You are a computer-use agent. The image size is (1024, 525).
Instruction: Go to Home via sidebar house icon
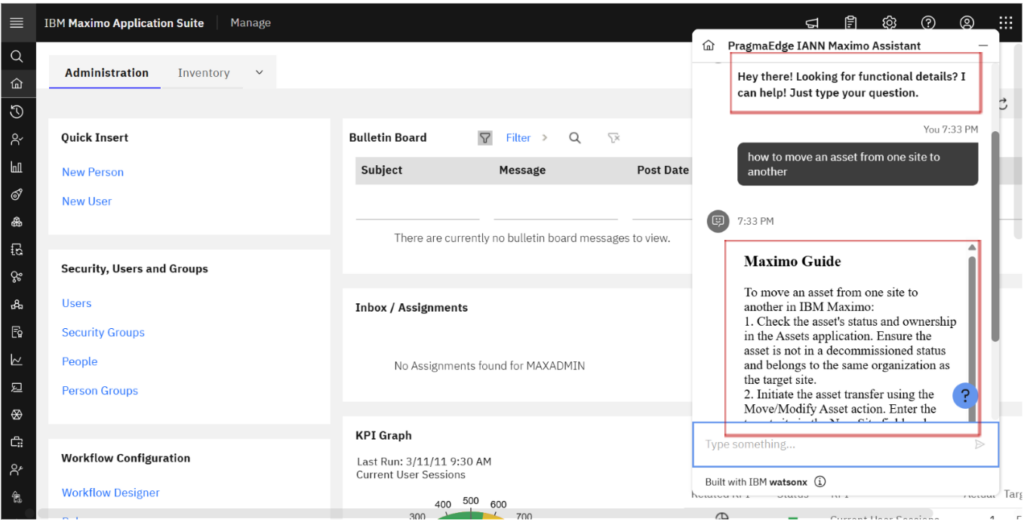point(17,84)
